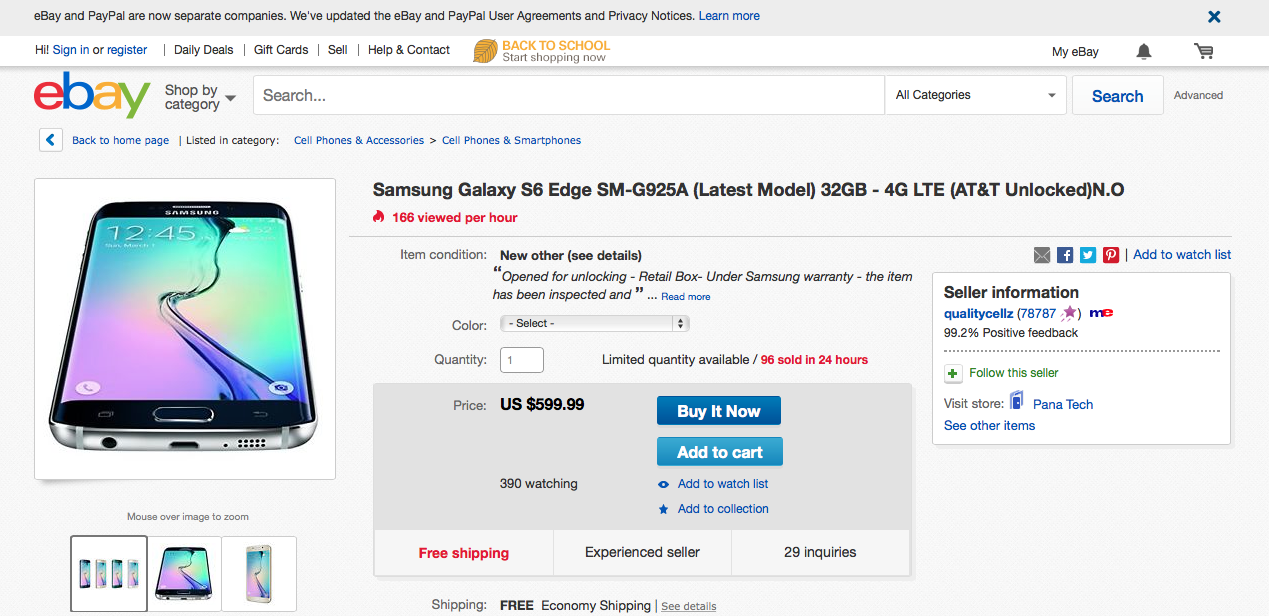Click the green Follow seller plus icon

tap(953, 373)
